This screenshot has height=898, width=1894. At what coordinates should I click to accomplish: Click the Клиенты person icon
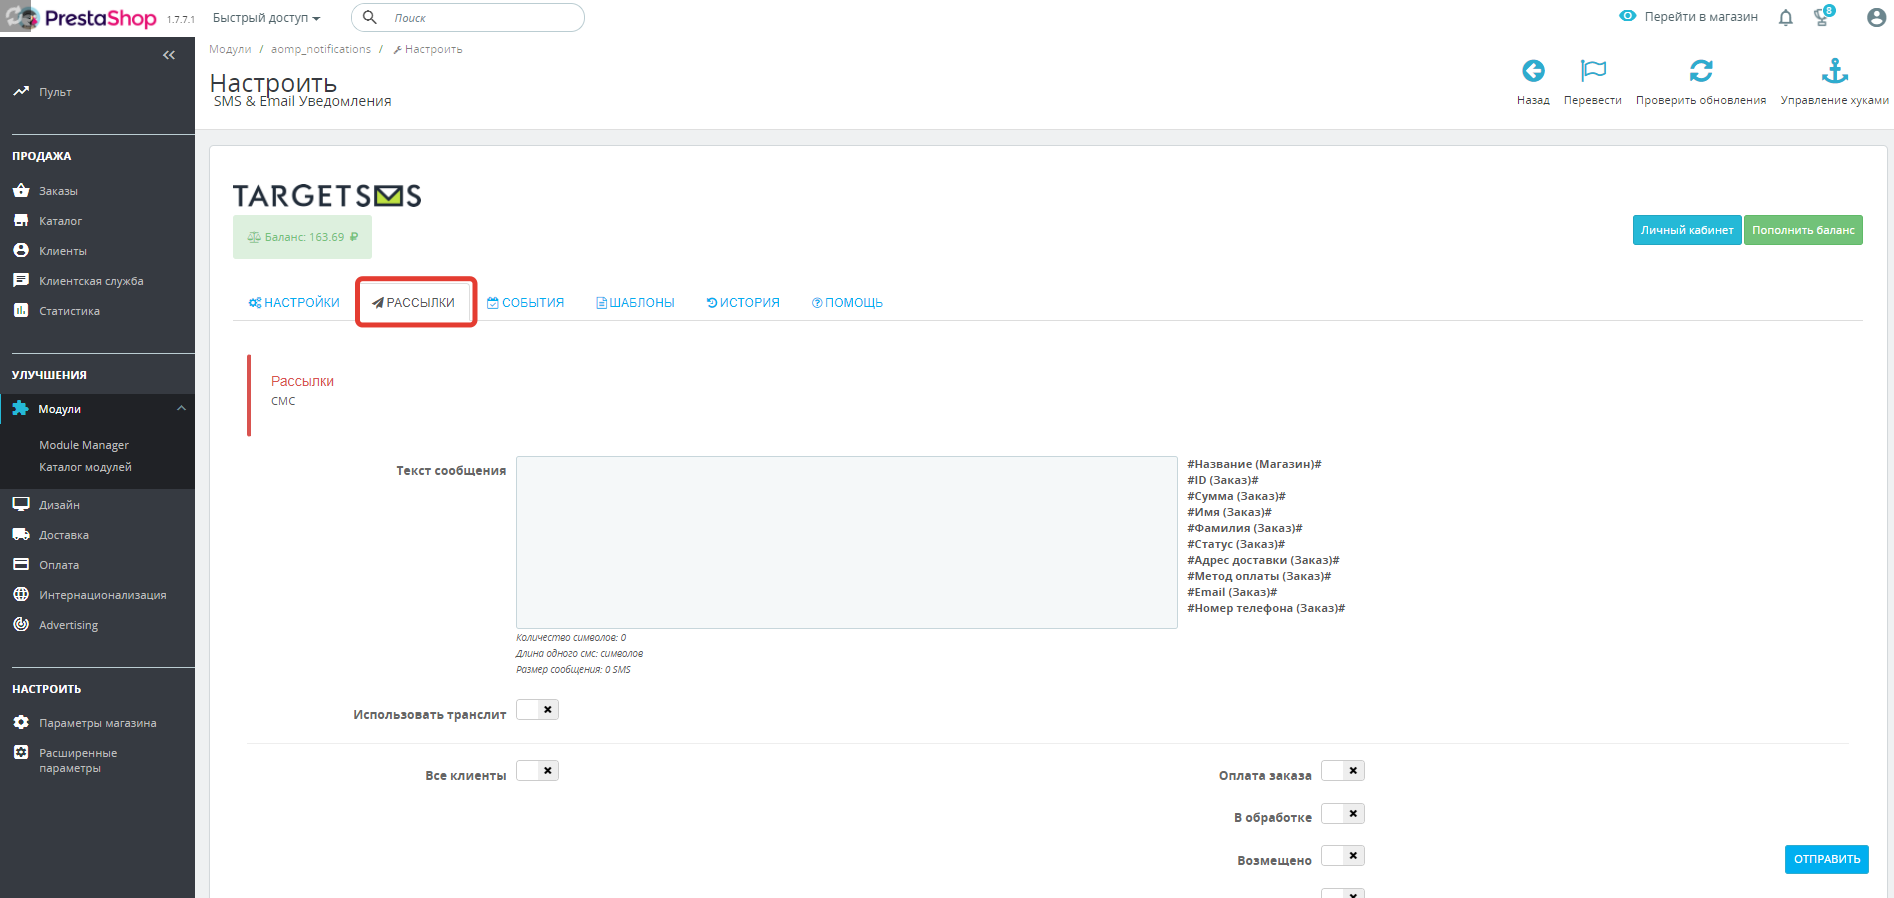[x=21, y=250]
